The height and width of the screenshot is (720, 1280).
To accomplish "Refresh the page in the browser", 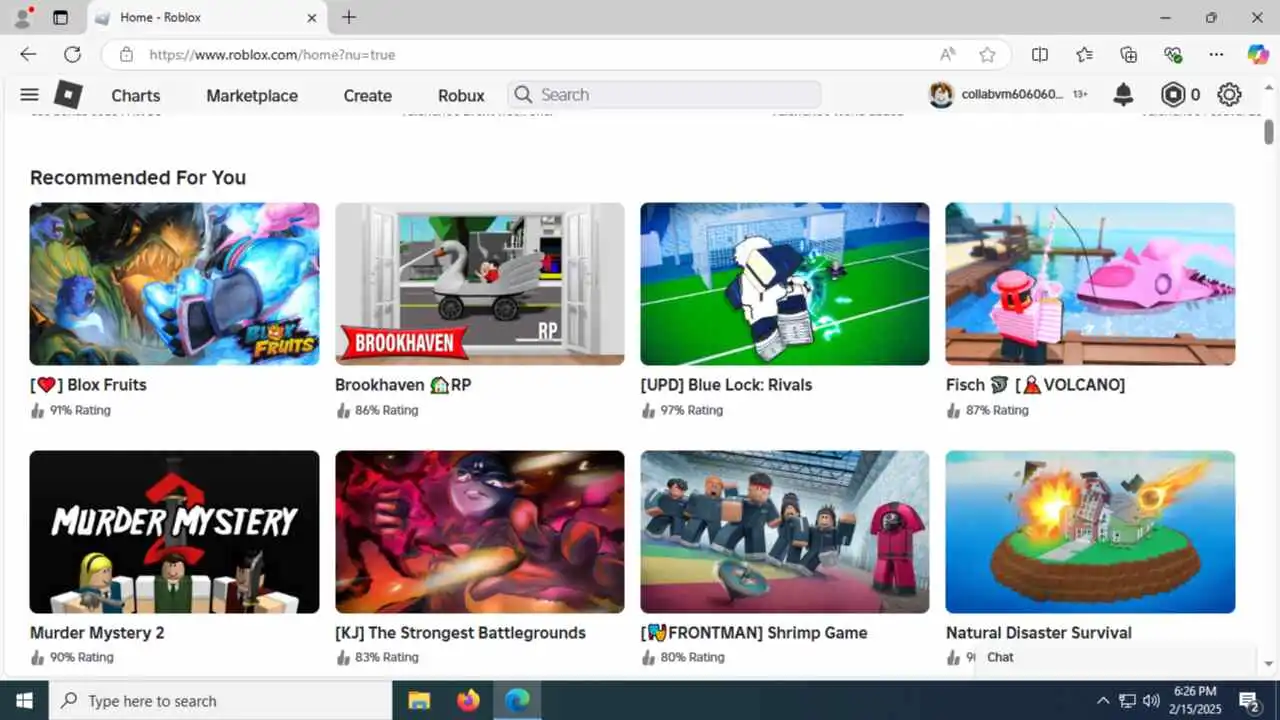I will 72,55.
